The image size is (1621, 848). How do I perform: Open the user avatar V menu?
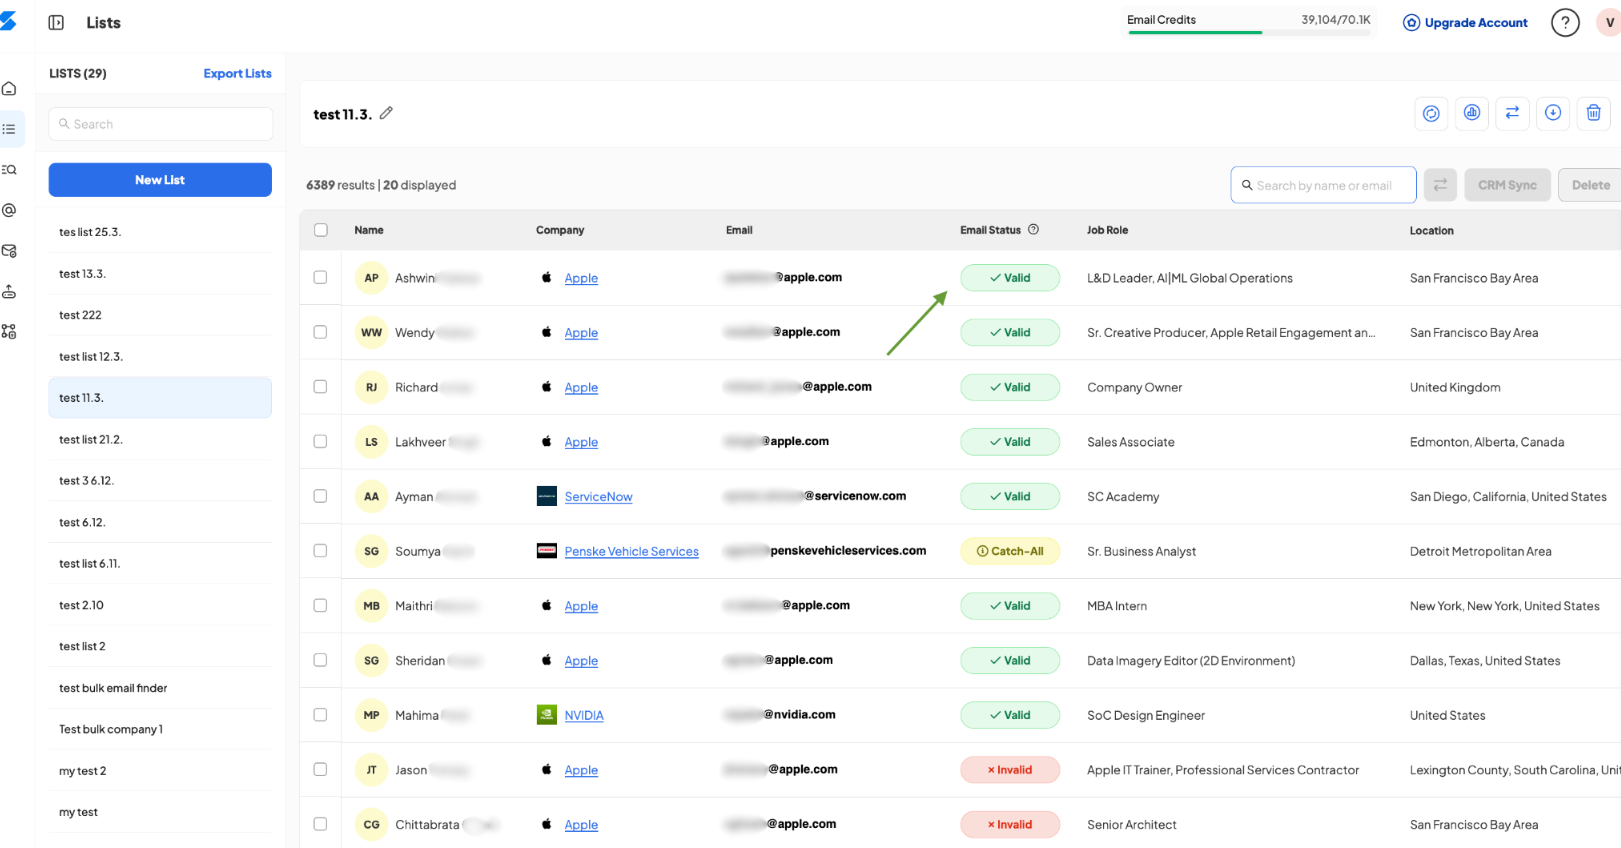[x=1609, y=22]
